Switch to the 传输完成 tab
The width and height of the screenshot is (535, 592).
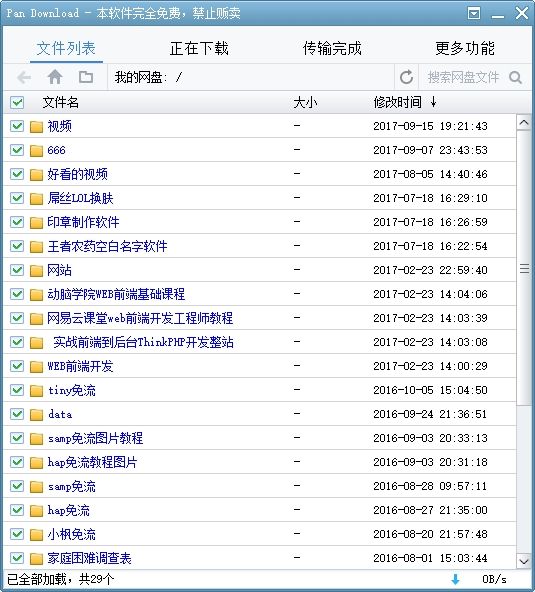[332, 48]
